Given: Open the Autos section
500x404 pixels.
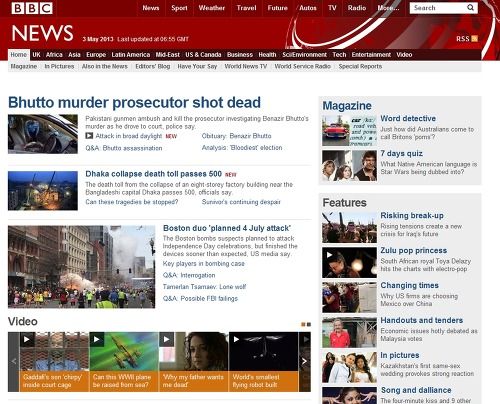Looking at the screenshot, I should pyautogui.click(x=308, y=8).
